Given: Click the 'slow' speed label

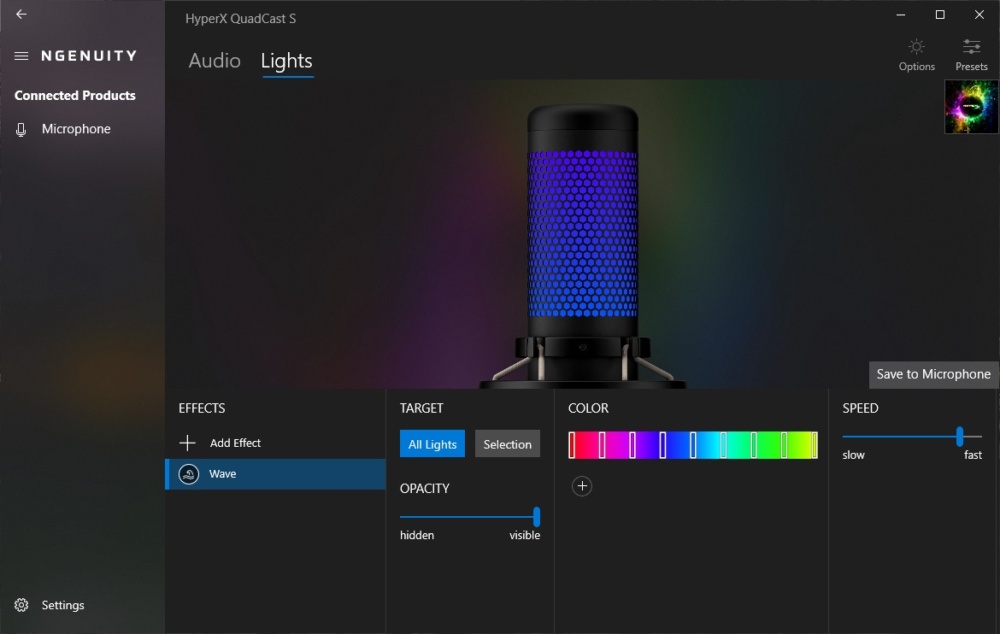Looking at the screenshot, I should [853, 455].
